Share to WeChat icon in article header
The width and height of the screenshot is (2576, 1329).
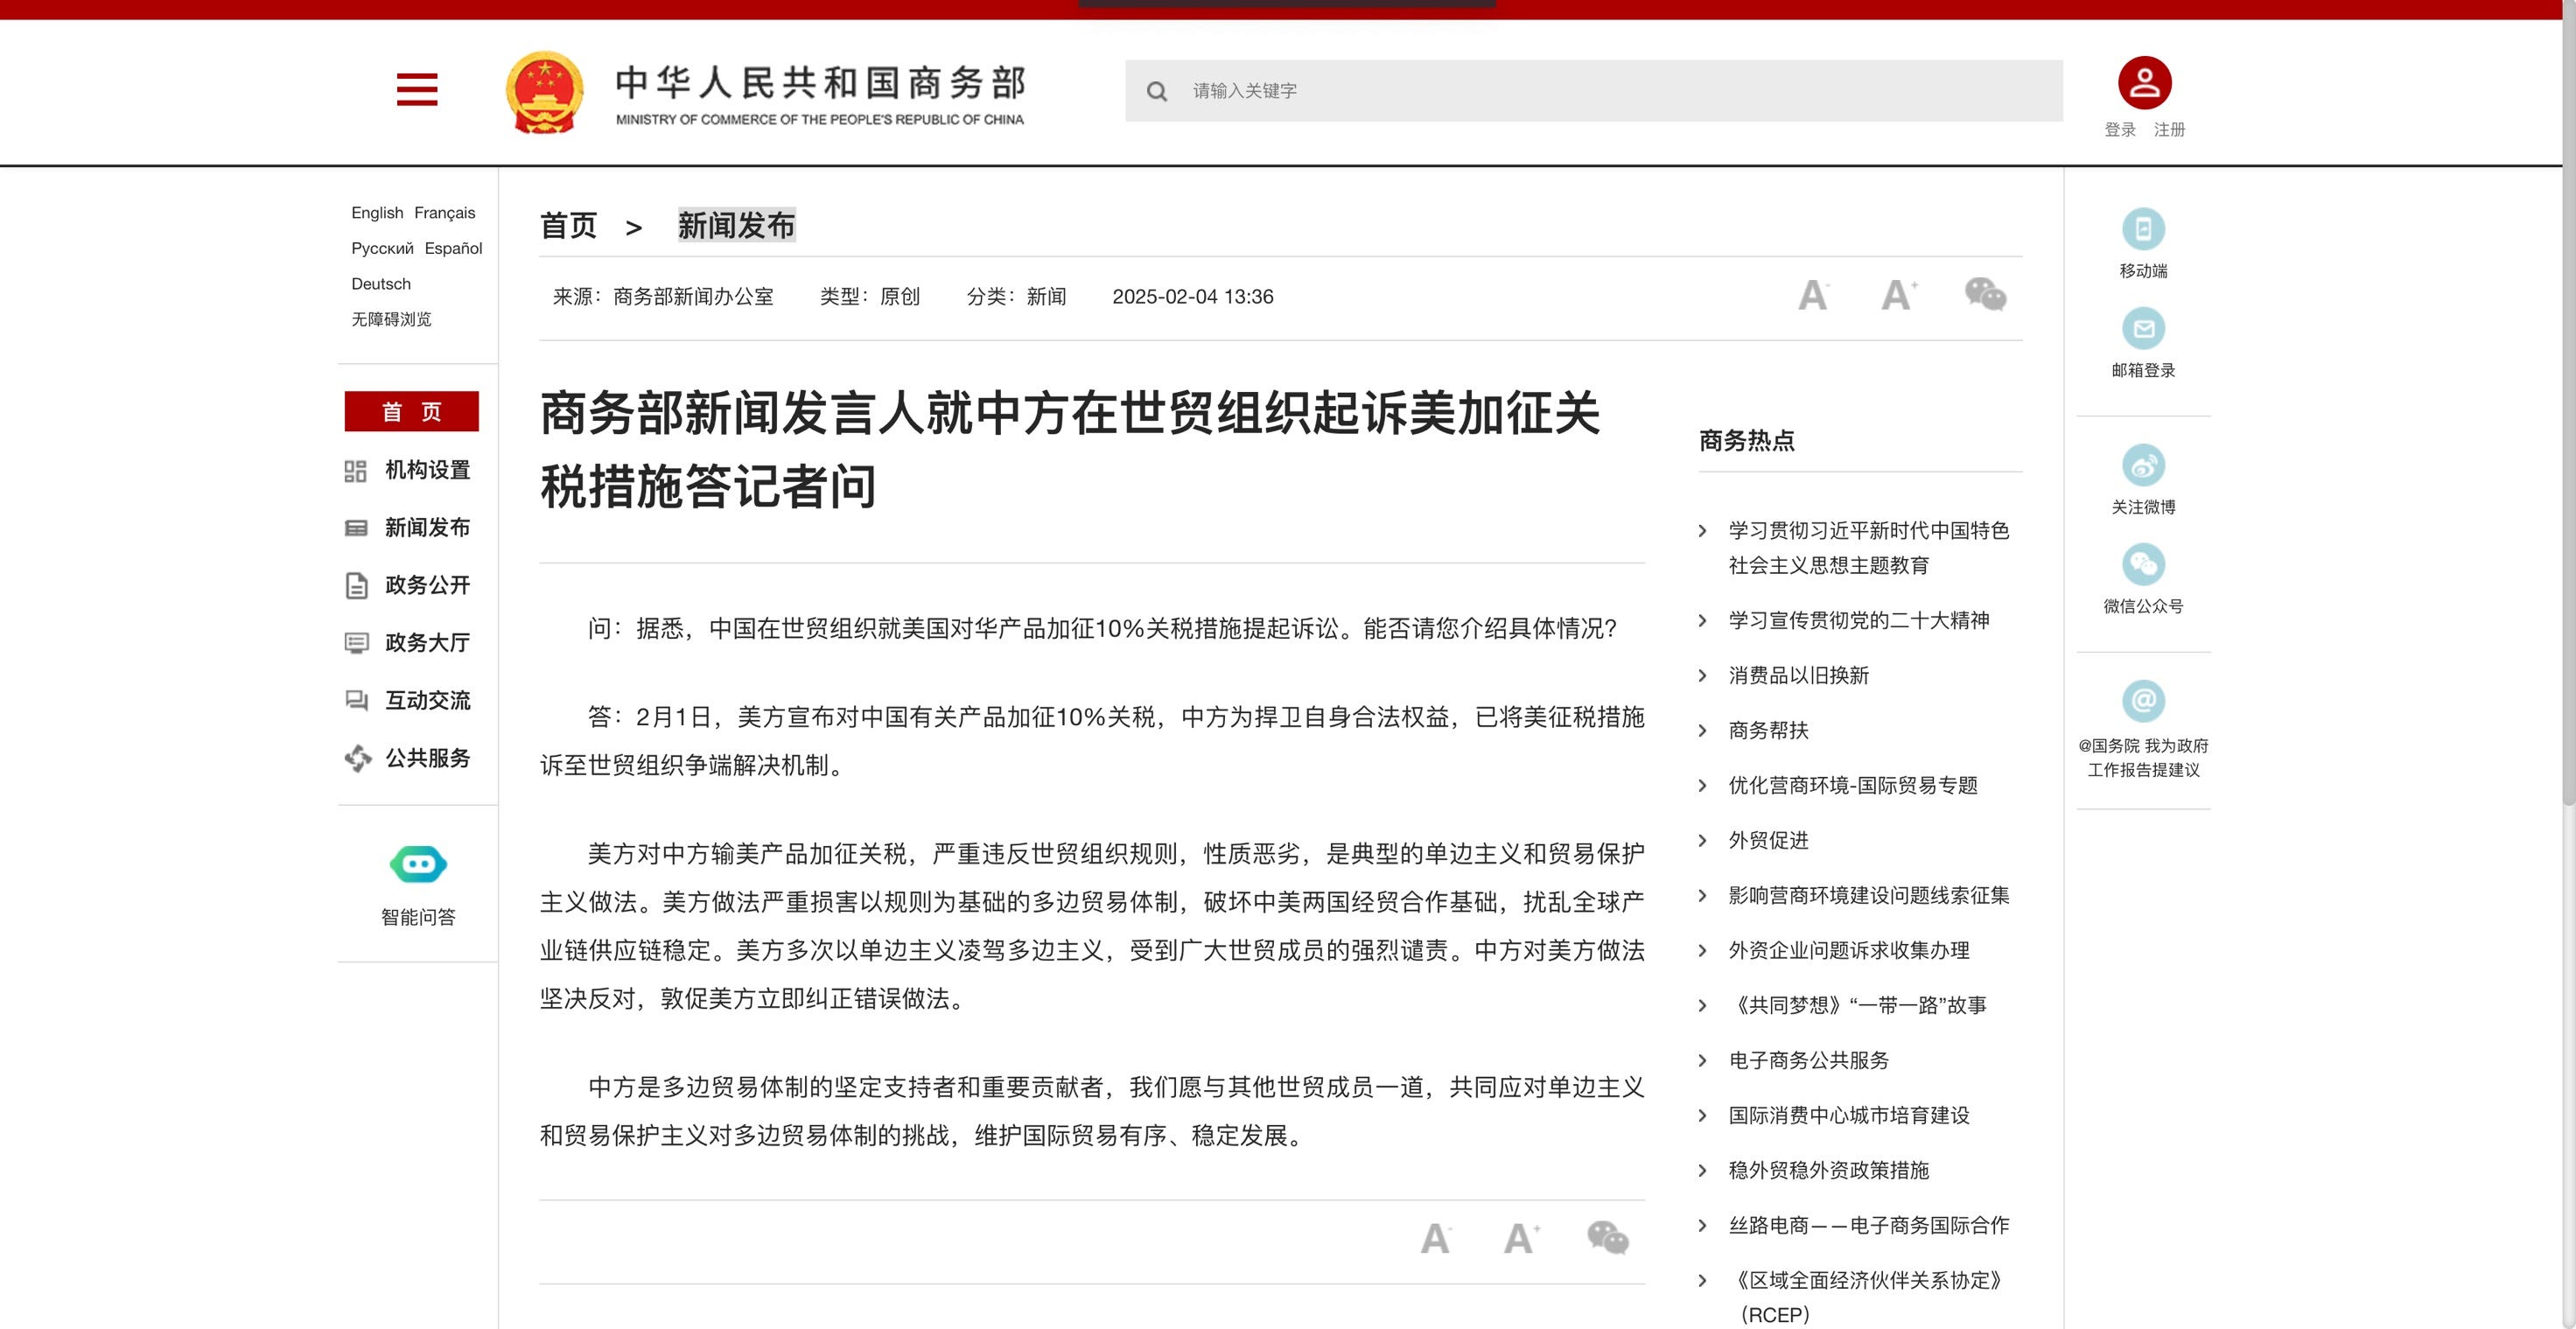coord(1985,294)
